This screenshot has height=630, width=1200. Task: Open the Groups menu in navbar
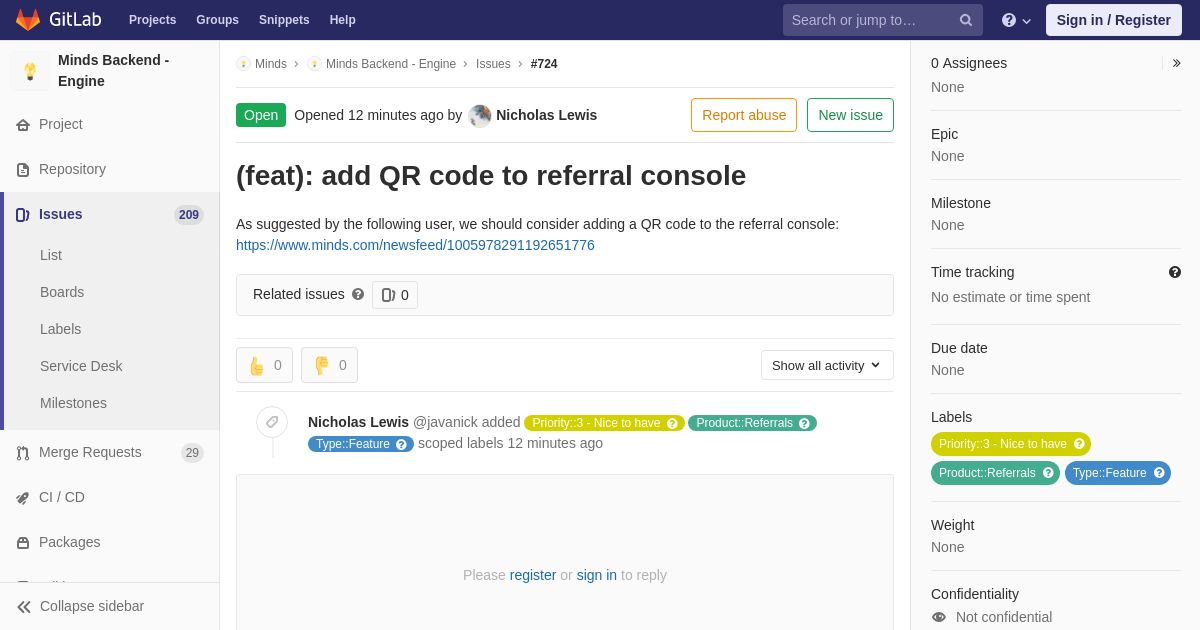pyautogui.click(x=217, y=20)
